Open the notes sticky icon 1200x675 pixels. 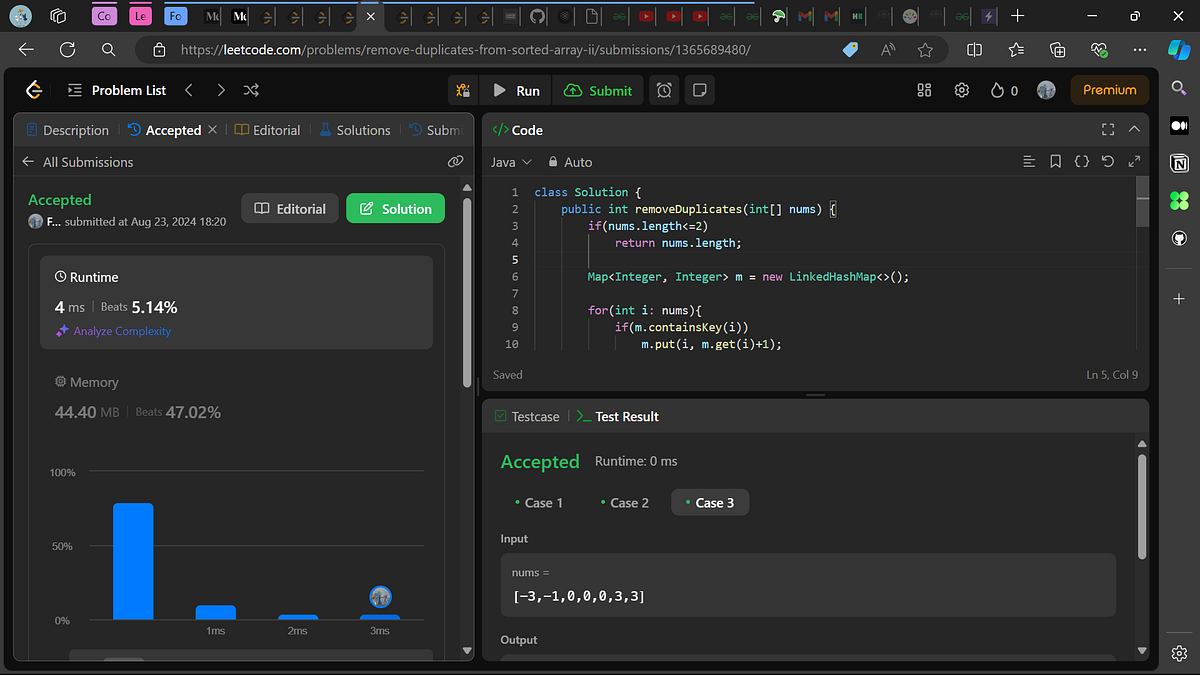click(x=700, y=90)
